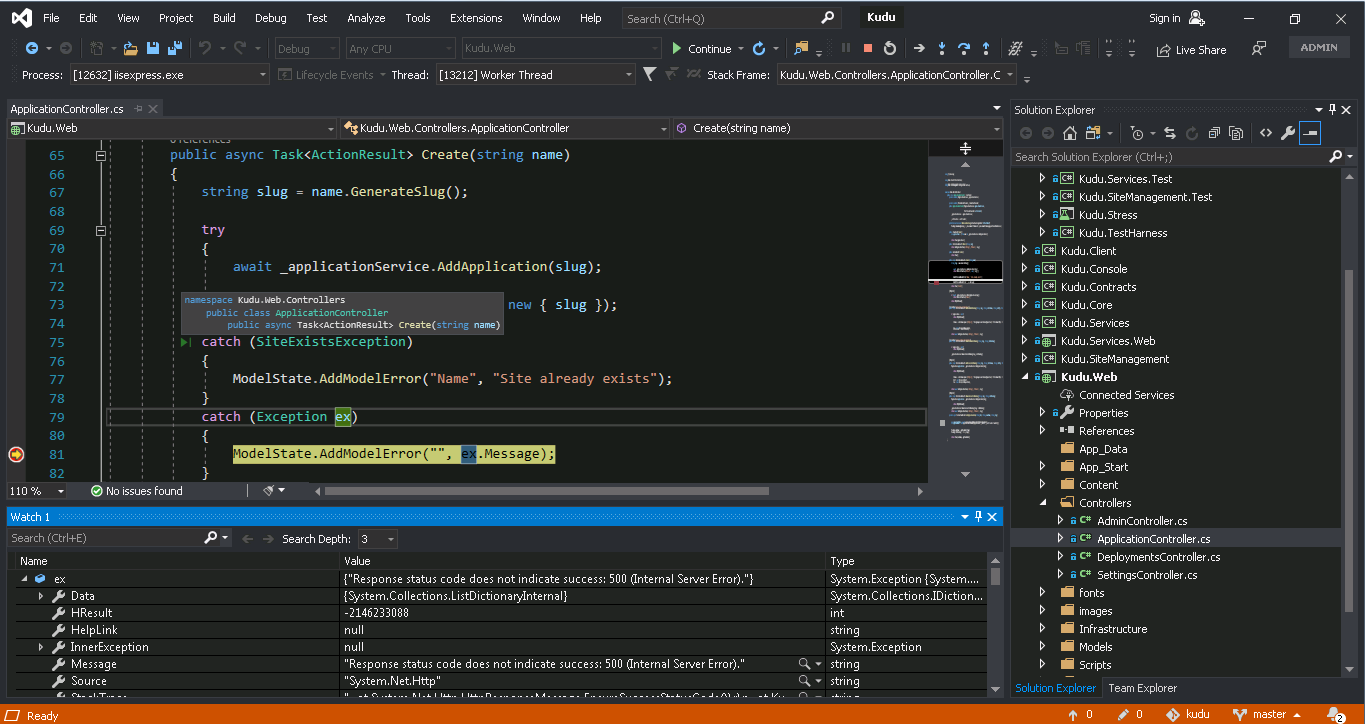Click View Code icon in Solution Explorer
Screen dimensions: 1365x724
(x=1265, y=133)
